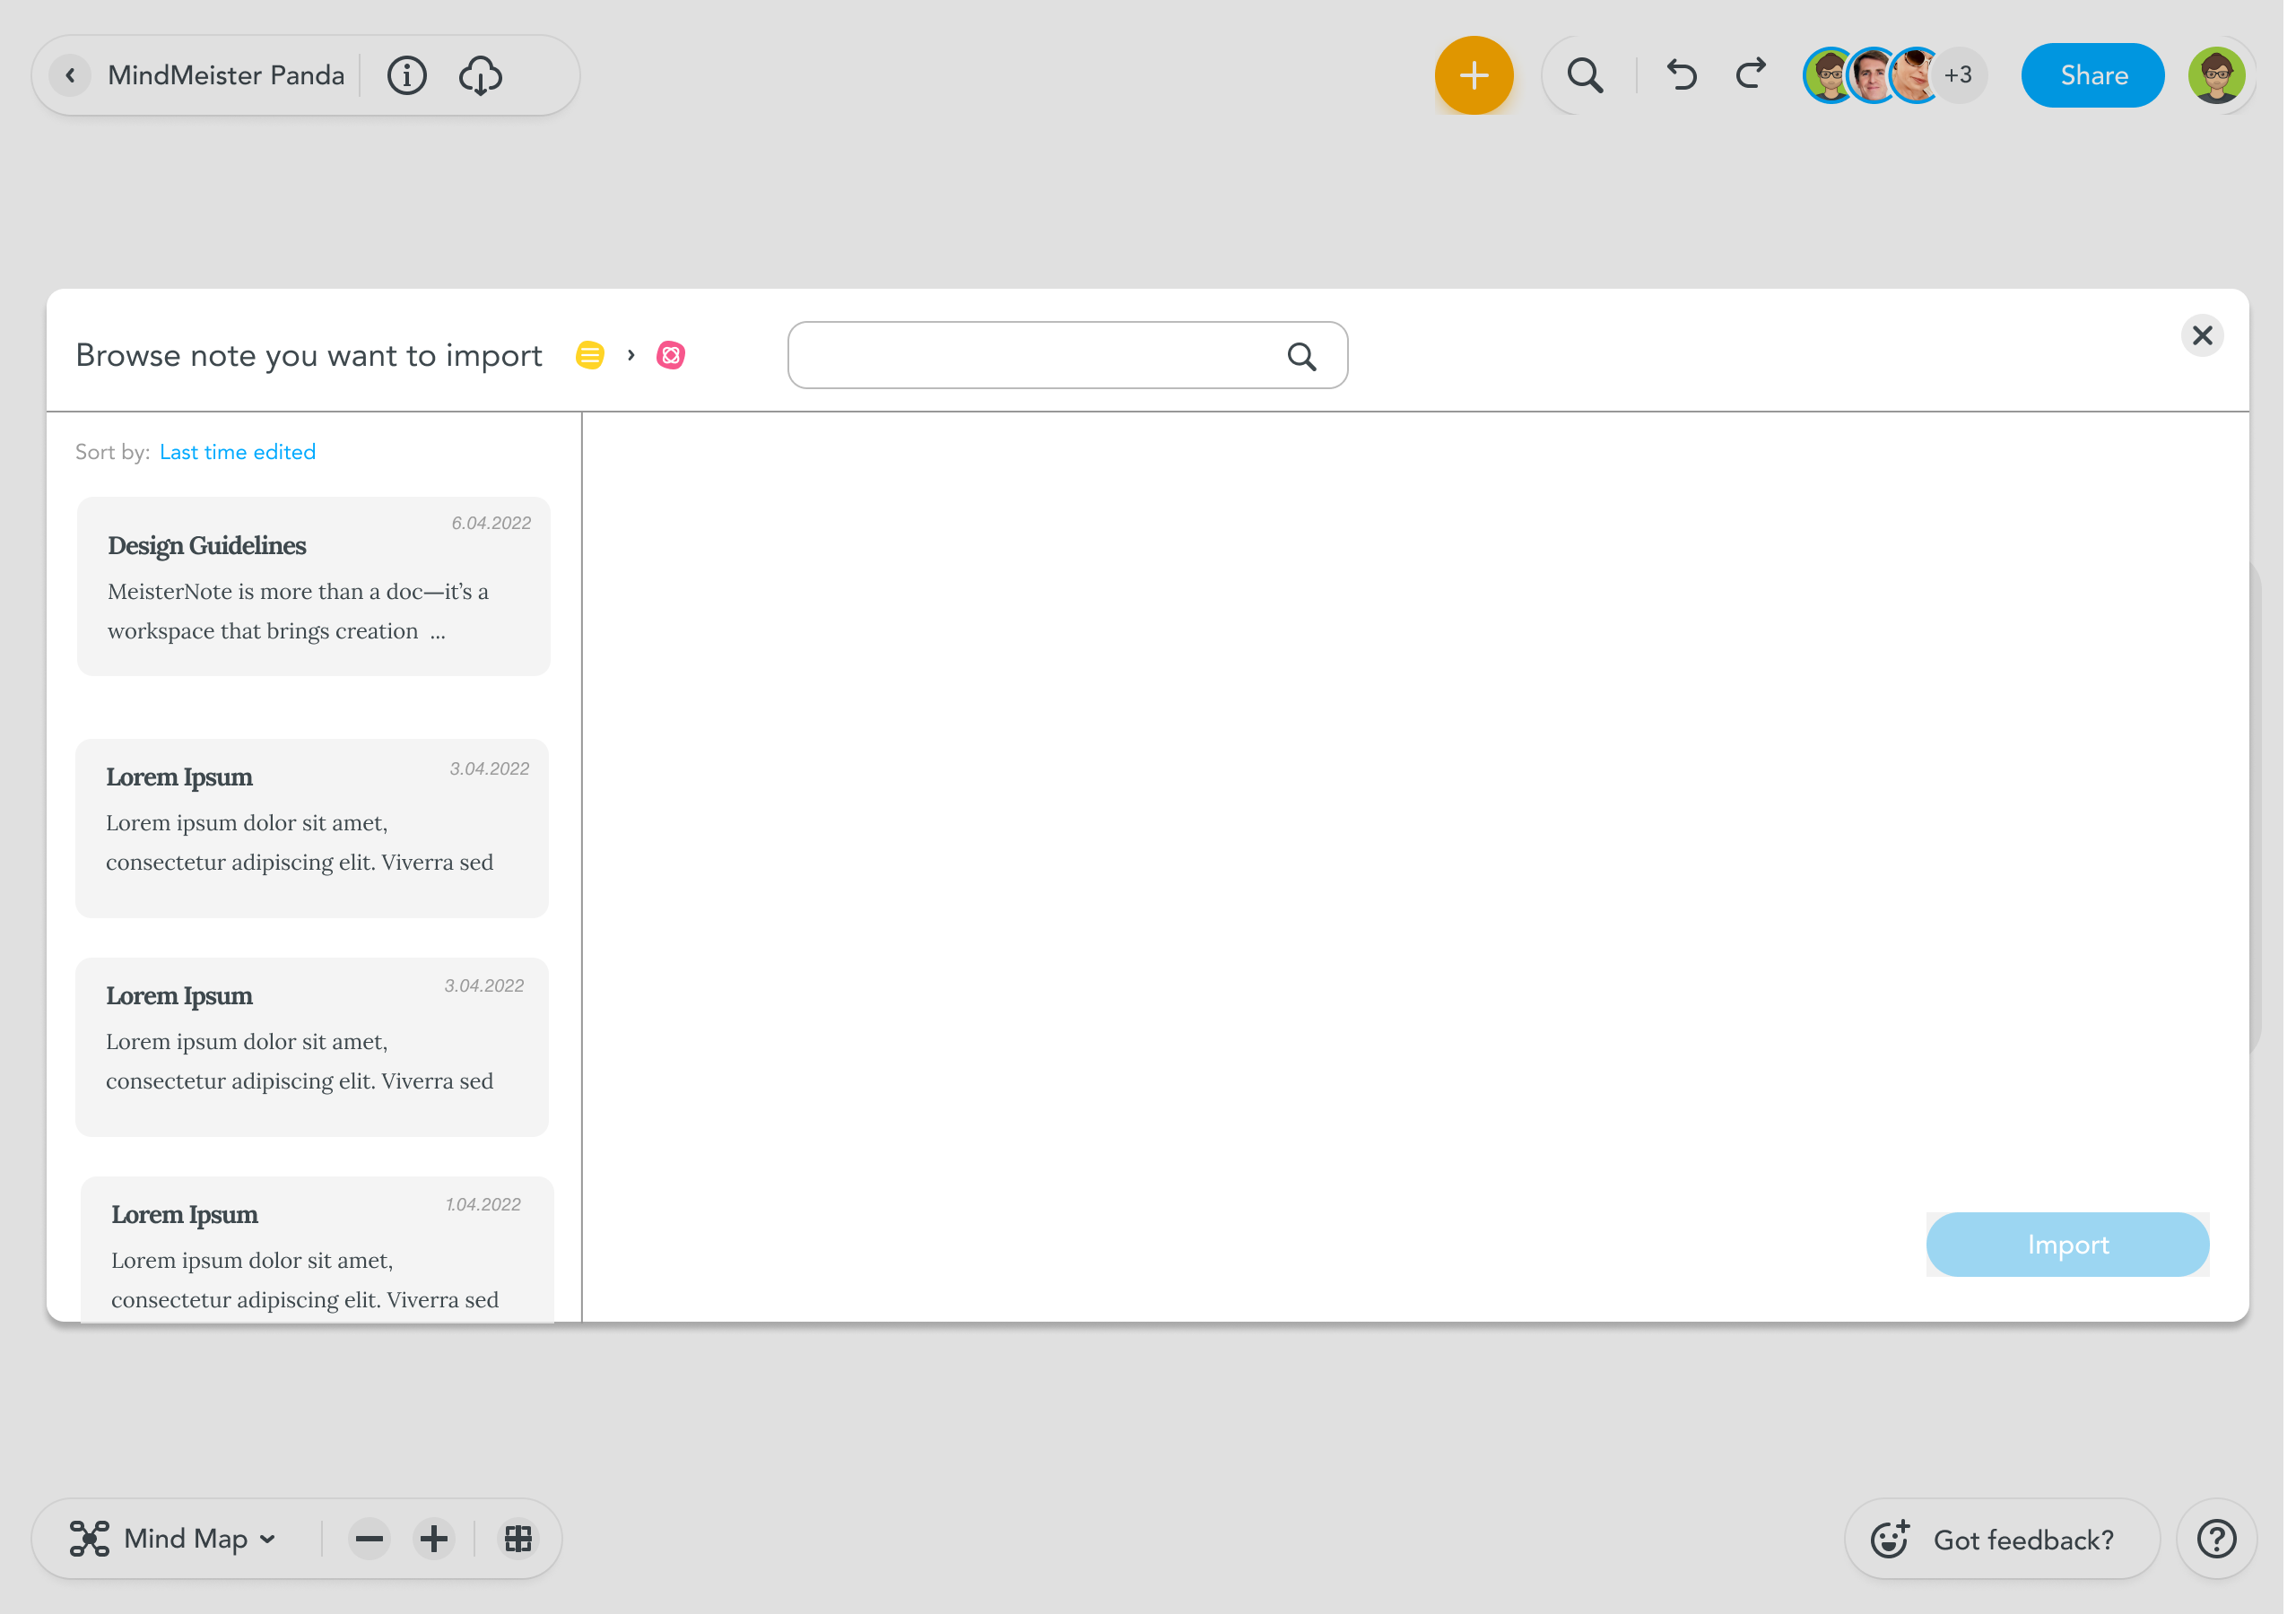Redo the last action
Screen dimensions: 2296x1614
click(x=1751, y=75)
